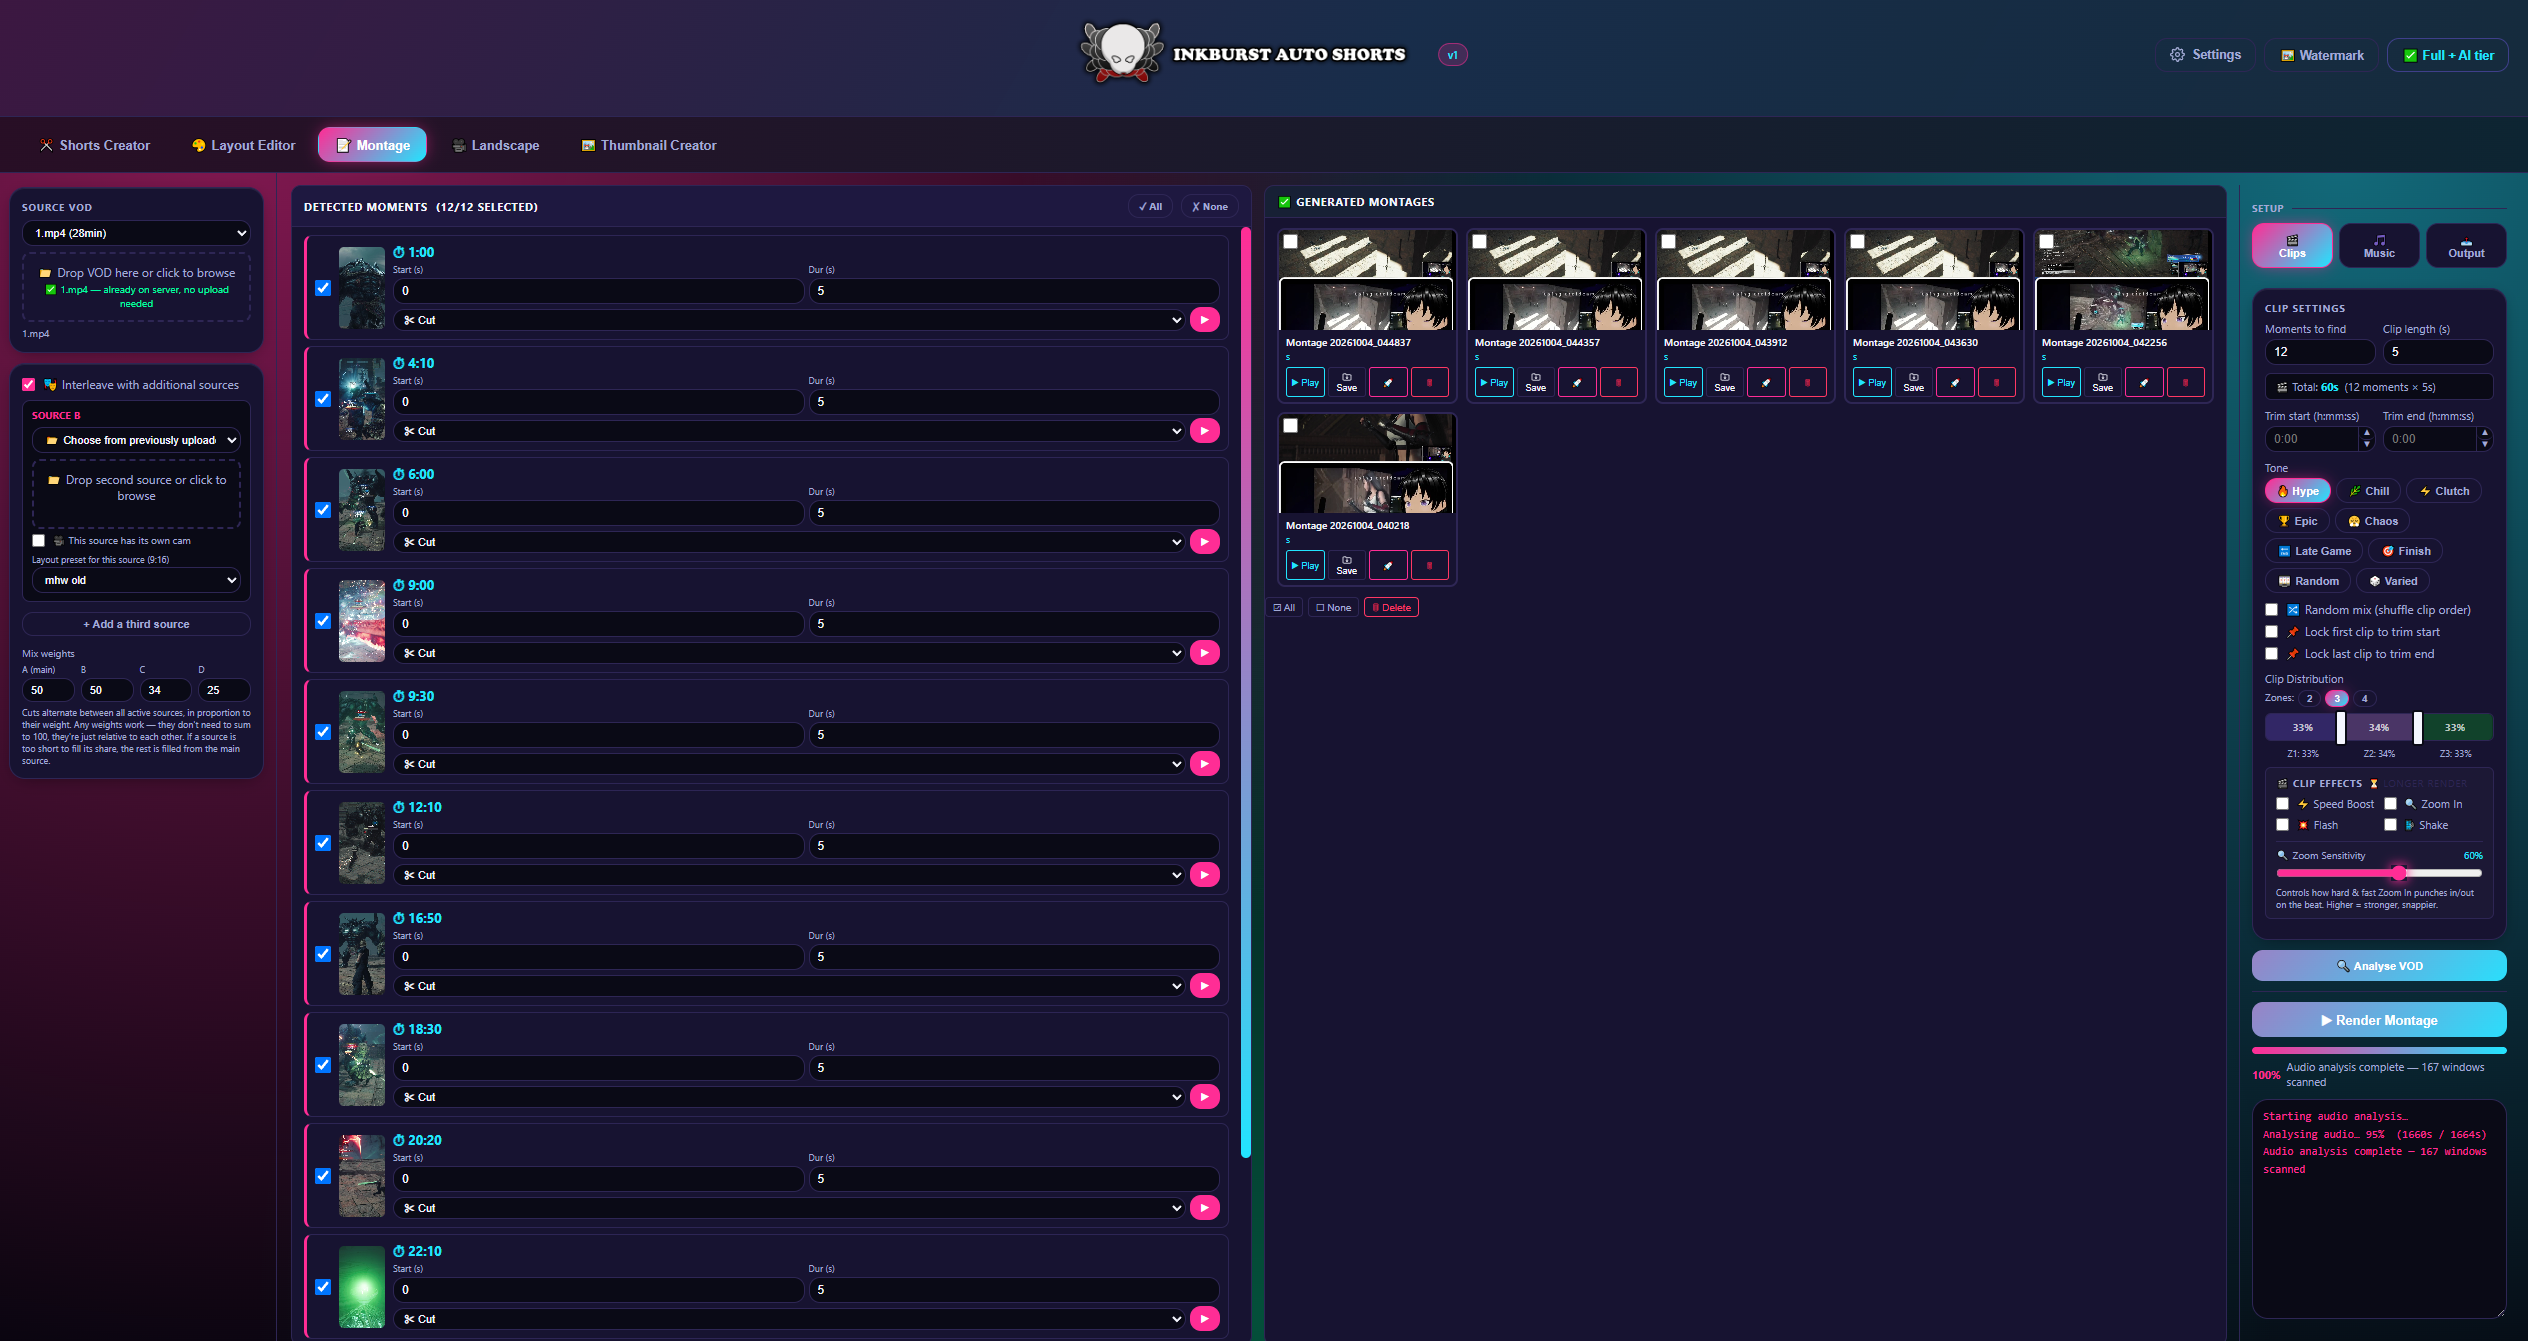Click the Z2 34% distribution zone bar
Viewport: 2528px width, 1341px height.
tap(2379, 727)
